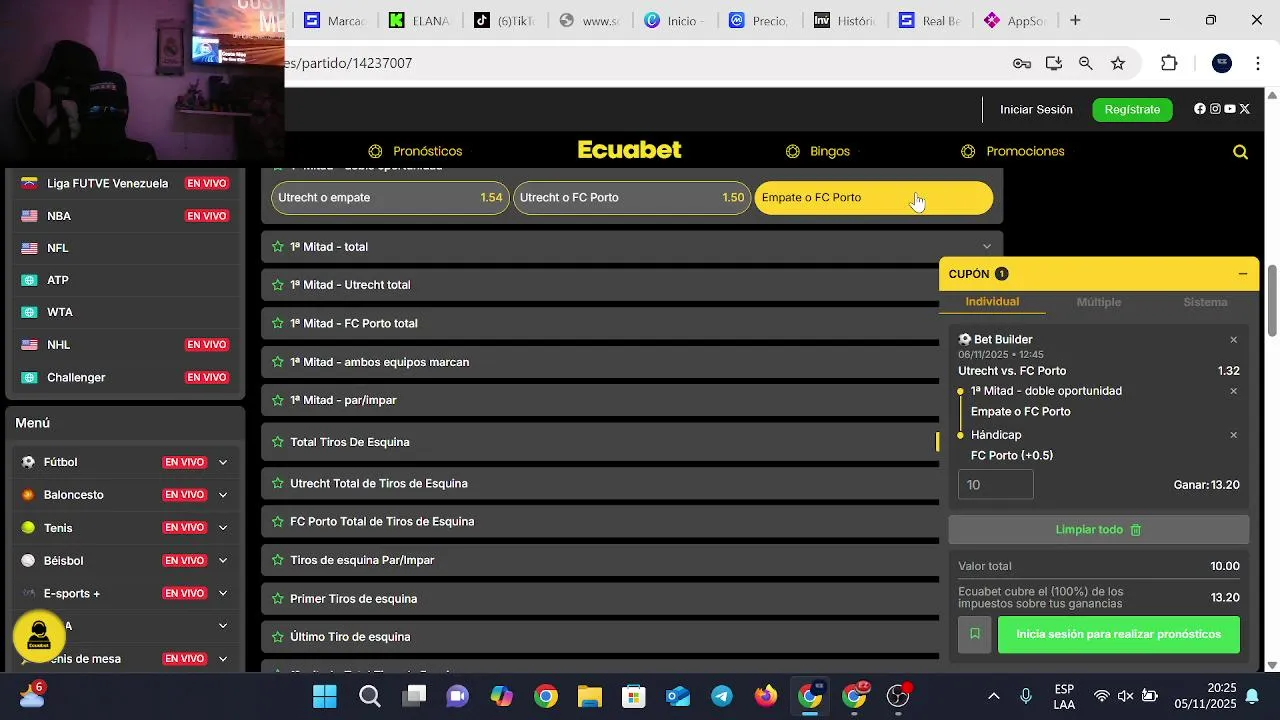Expand the Baloncesto menu chevron
Image resolution: width=1280 pixels, height=720 pixels.
click(223, 495)
